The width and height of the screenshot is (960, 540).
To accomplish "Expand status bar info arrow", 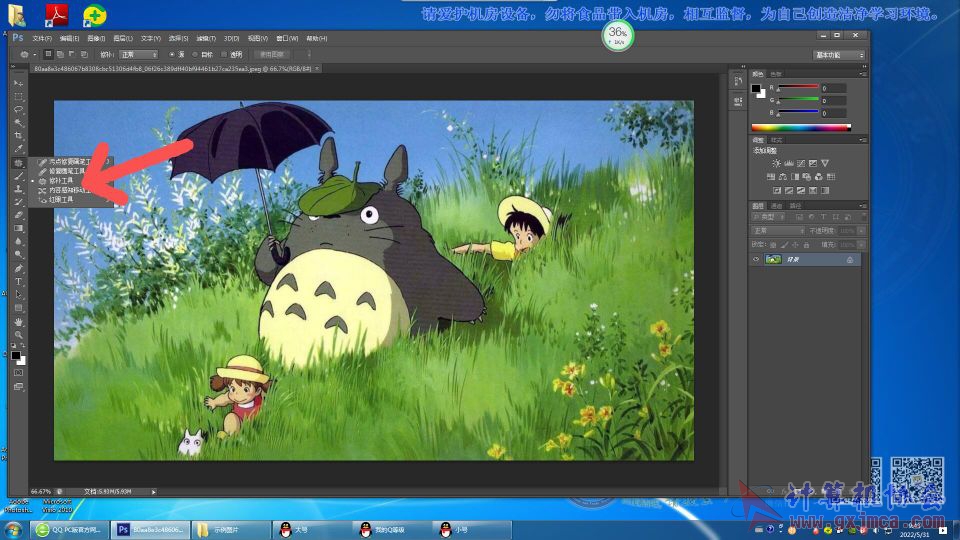I will pos(154,492).
